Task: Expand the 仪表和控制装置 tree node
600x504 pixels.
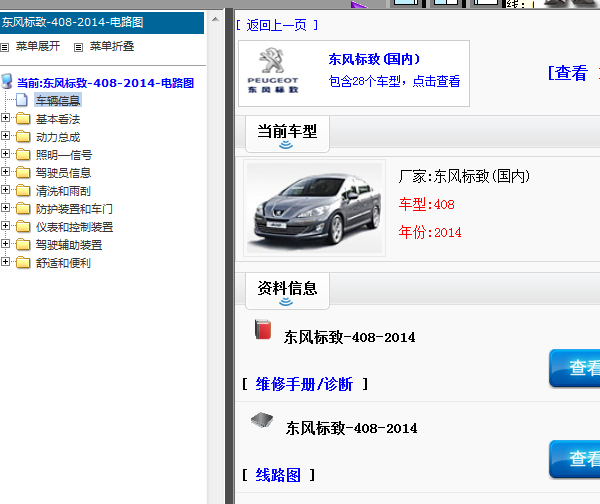Action: tap(5, 225)
